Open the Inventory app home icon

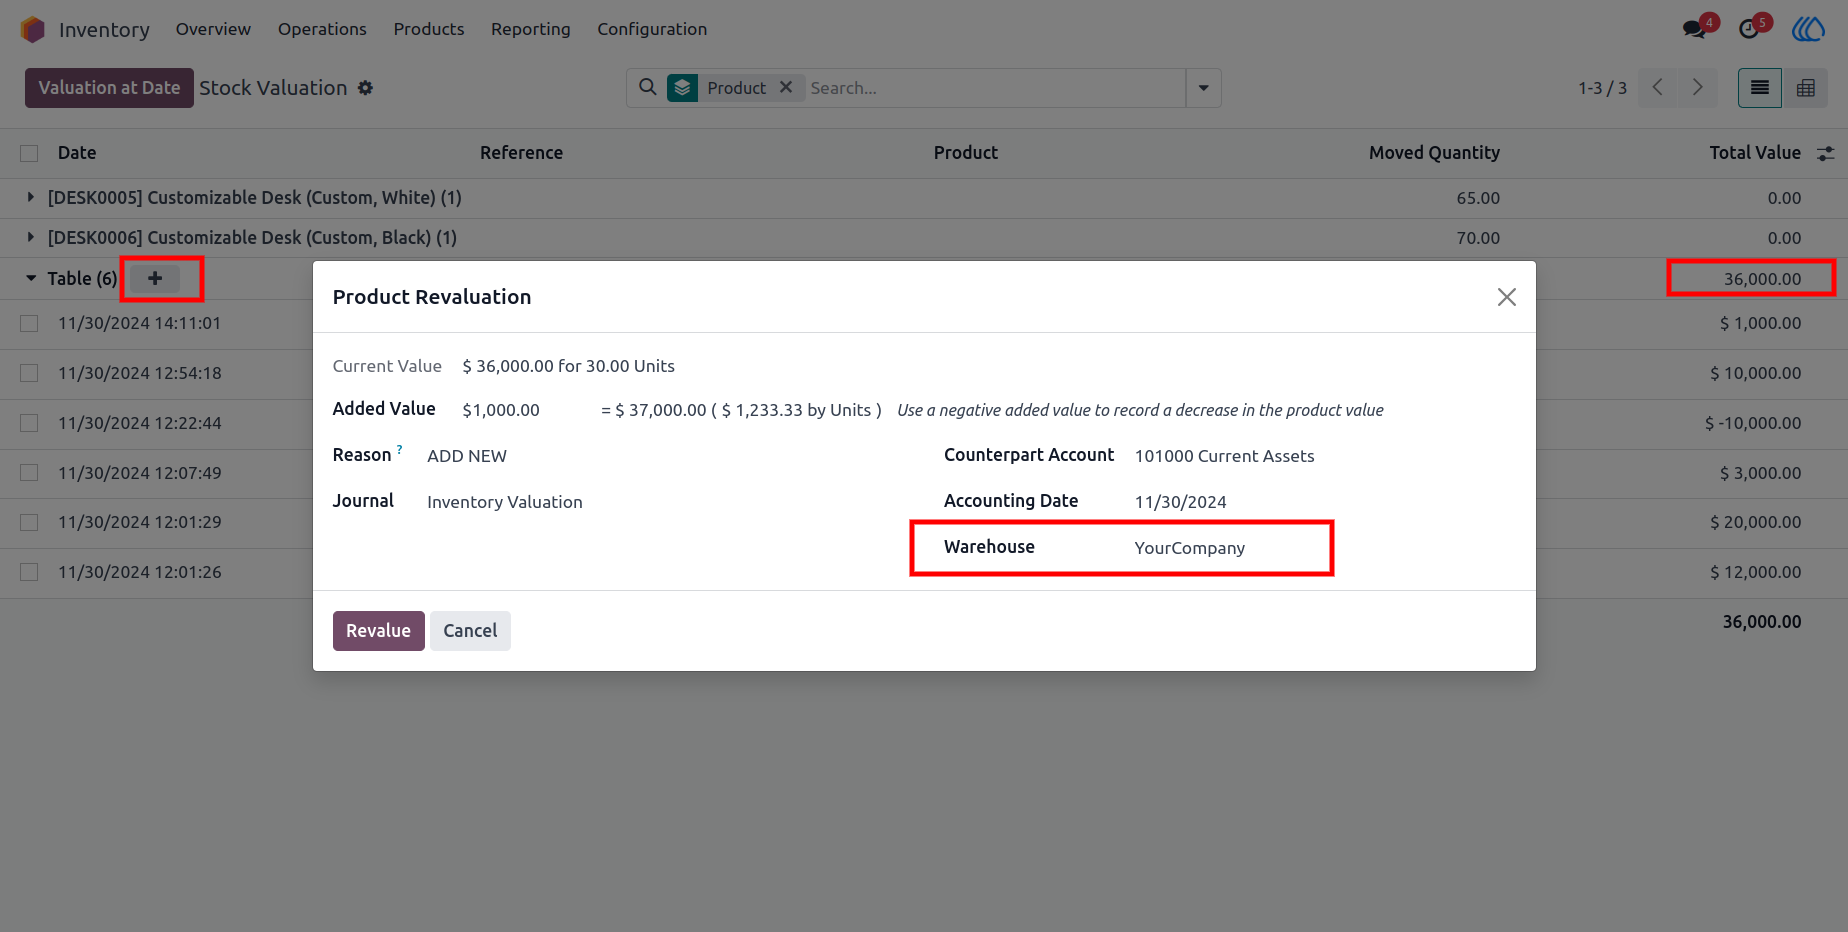33,30
